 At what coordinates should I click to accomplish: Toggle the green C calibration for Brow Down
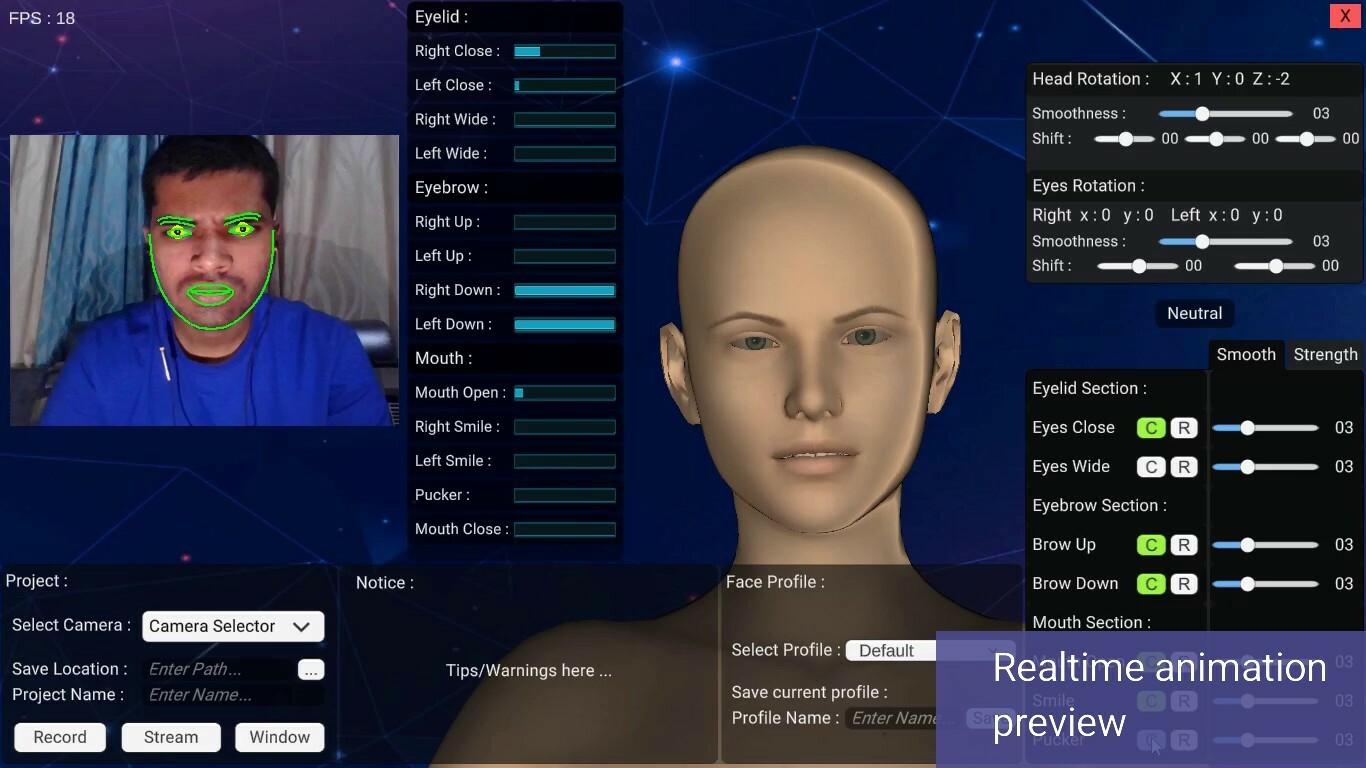[1150, 584]
